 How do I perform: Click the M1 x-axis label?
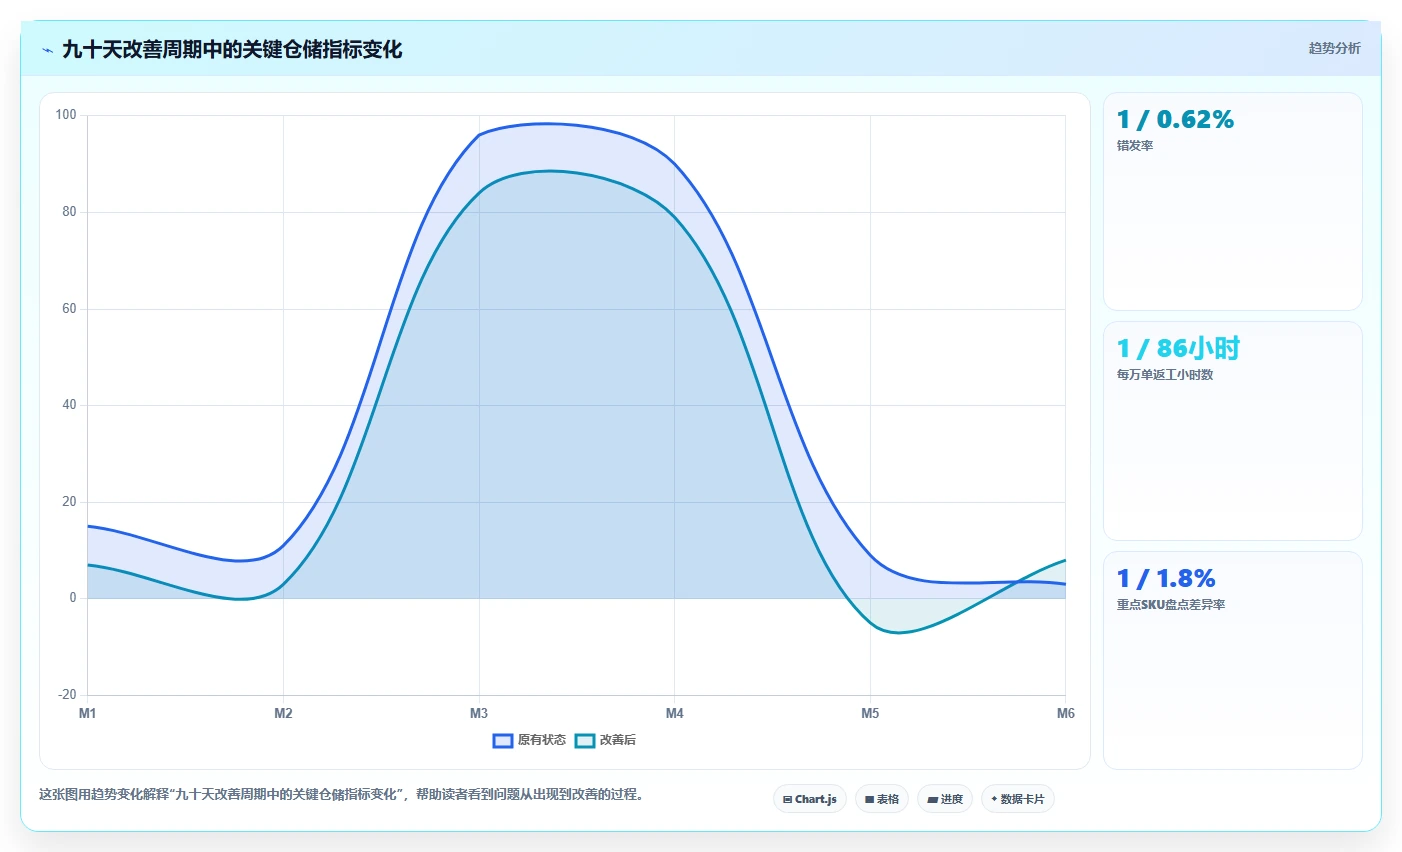click(x=88, y=713)
